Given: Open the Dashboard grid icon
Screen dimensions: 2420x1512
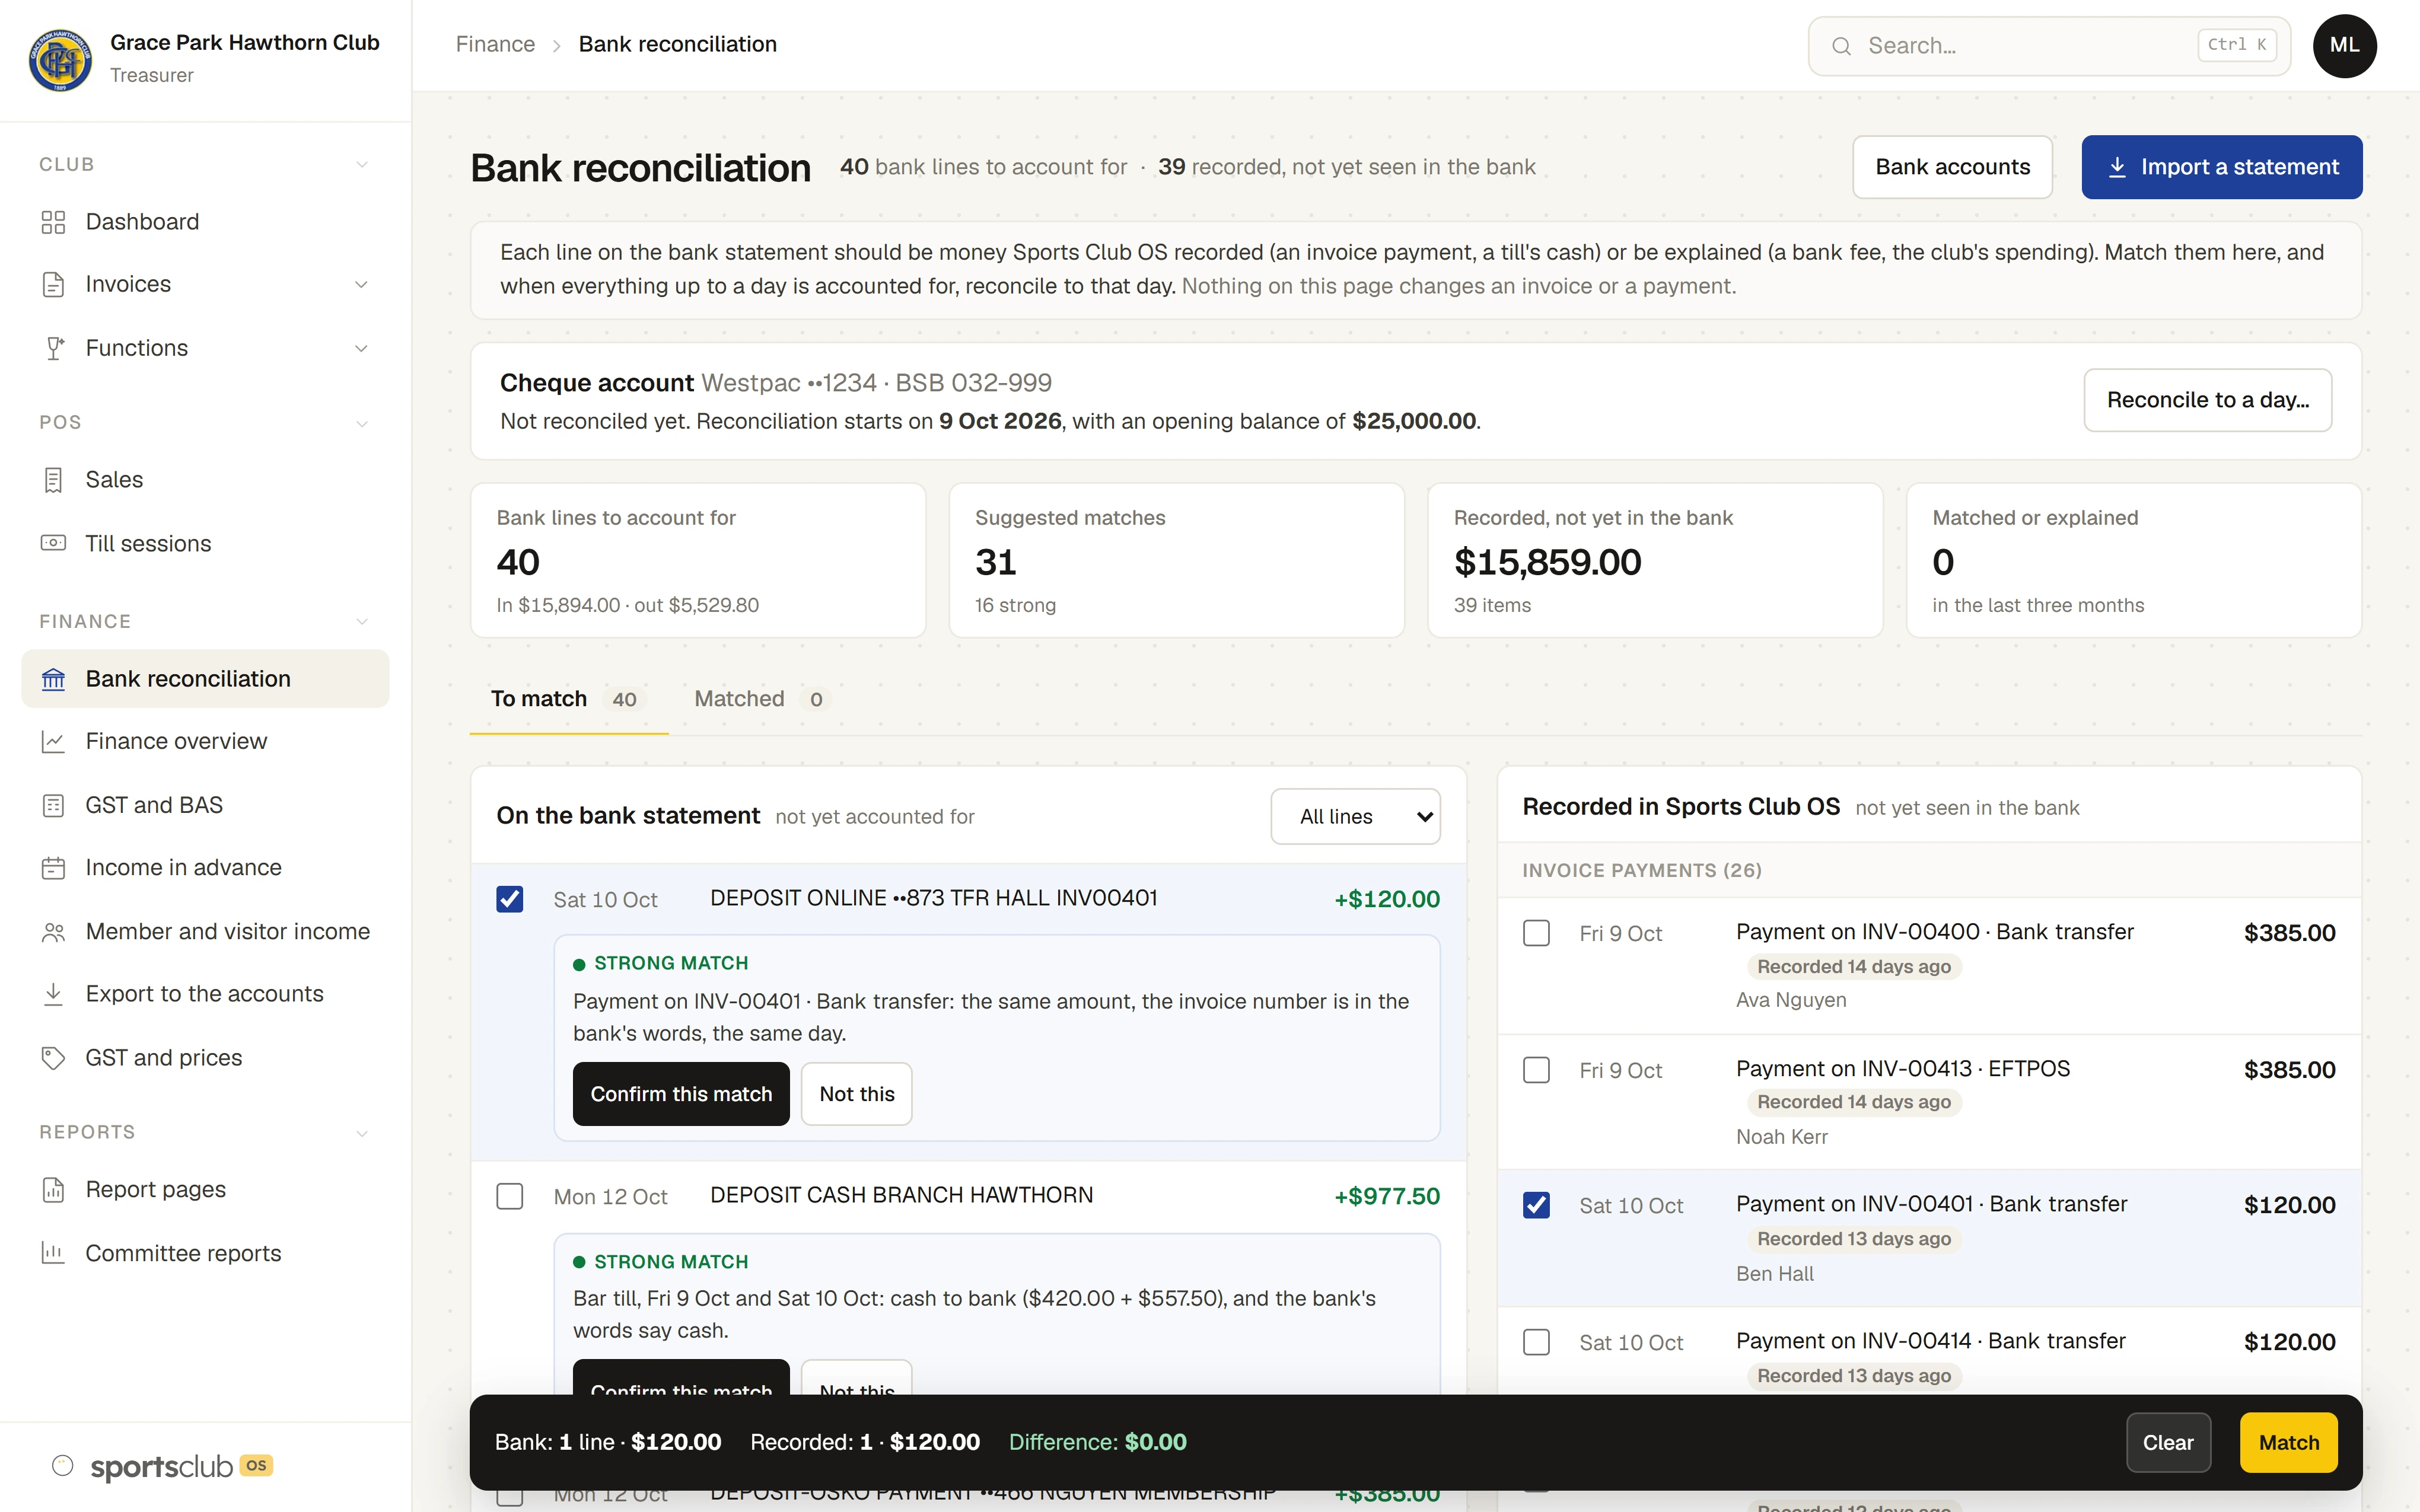Looking at the screenshot, I should [53, 222].
